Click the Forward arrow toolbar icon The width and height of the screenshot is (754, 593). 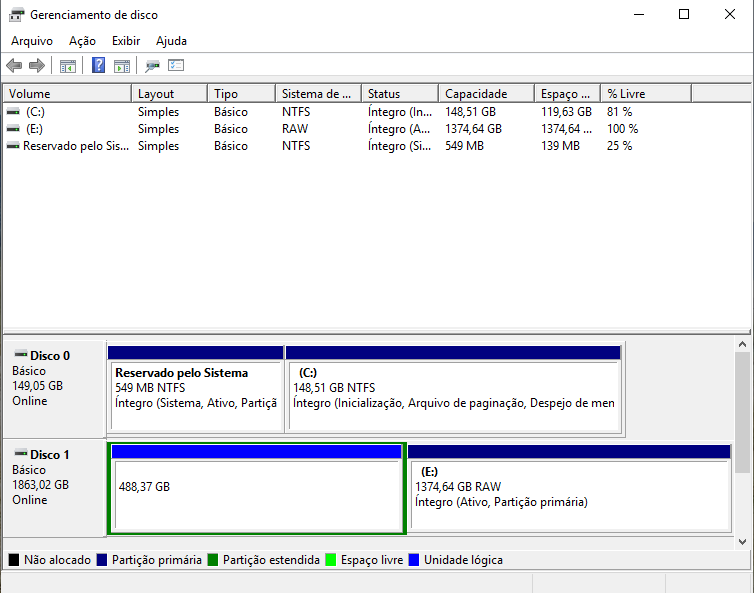click(37, 65)
